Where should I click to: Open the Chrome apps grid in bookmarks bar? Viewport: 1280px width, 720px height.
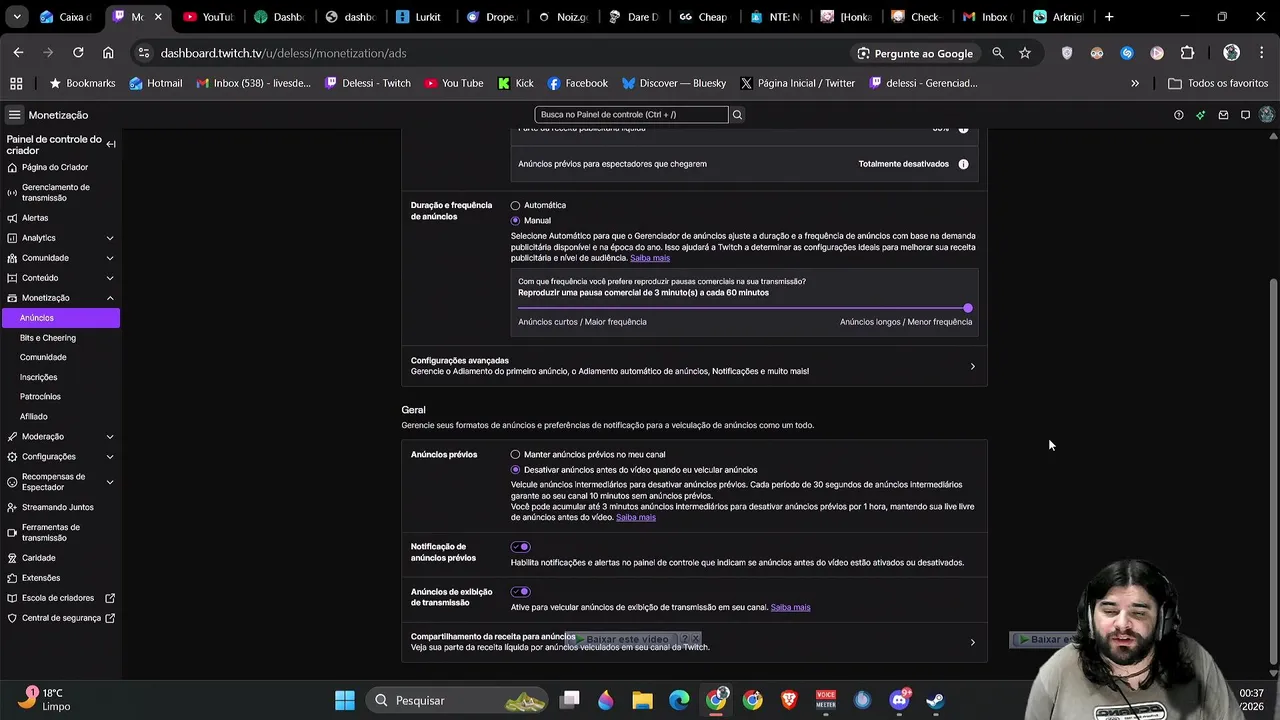16,83
